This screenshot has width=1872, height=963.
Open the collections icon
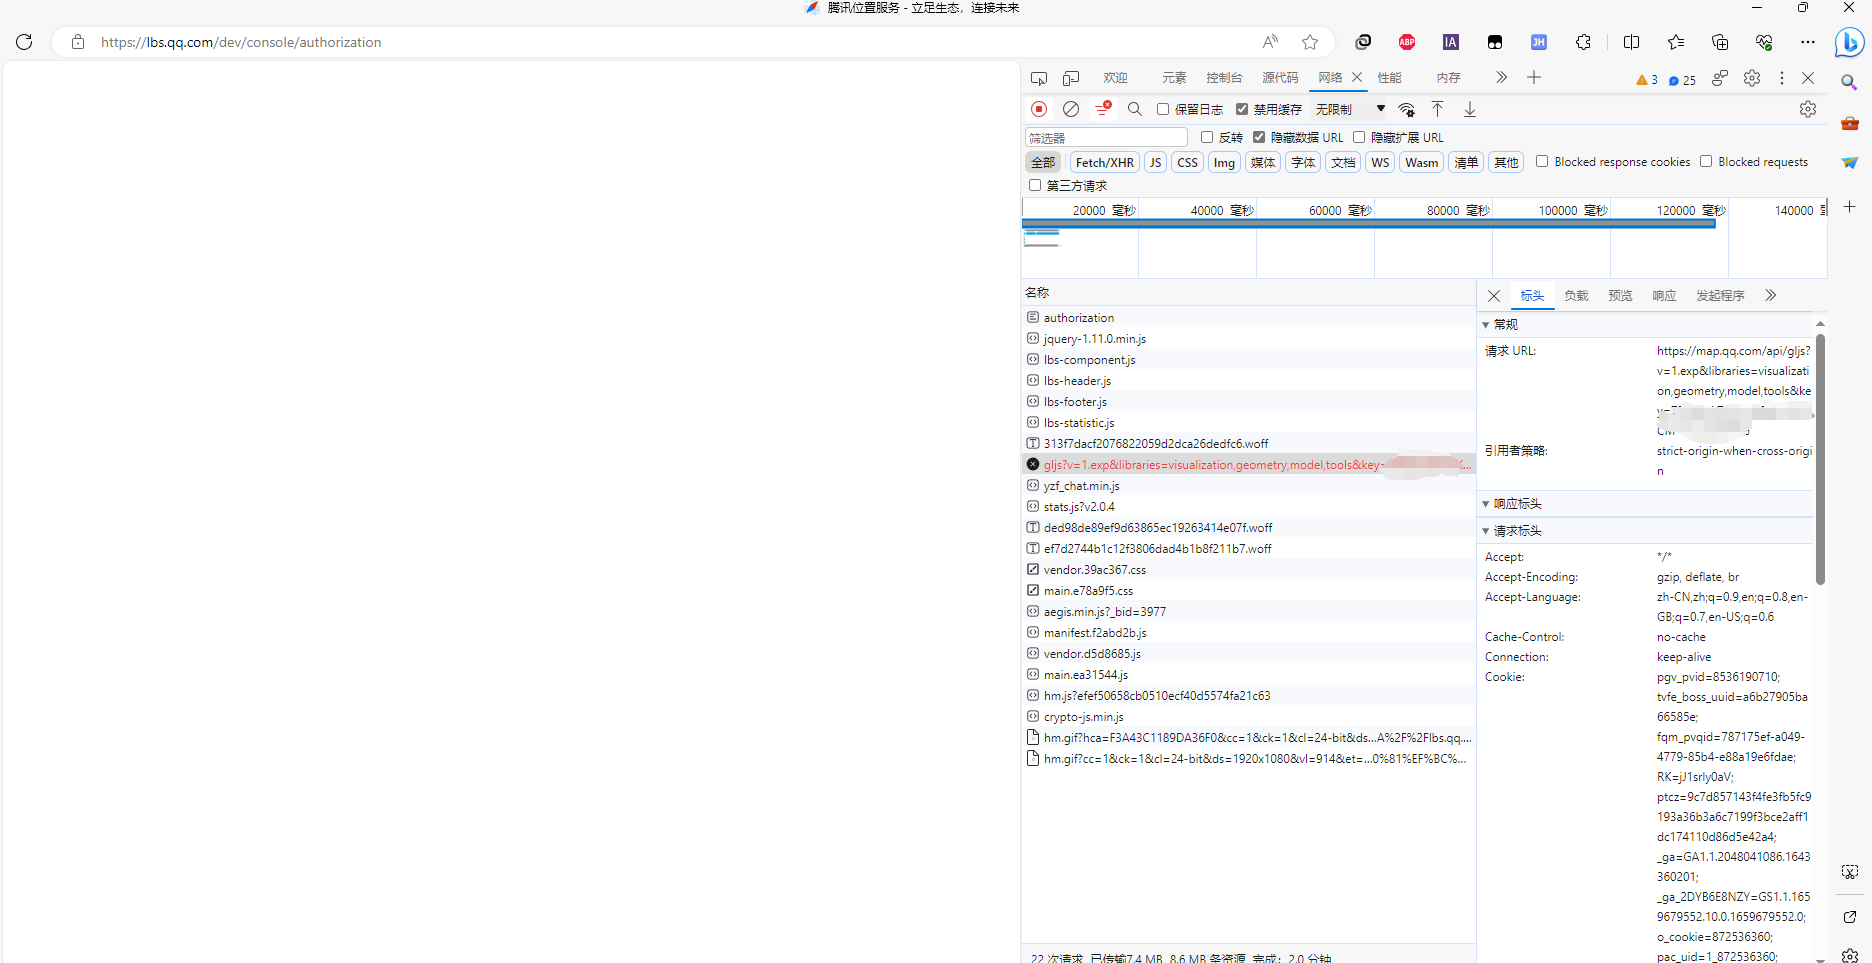(1720, 42)
